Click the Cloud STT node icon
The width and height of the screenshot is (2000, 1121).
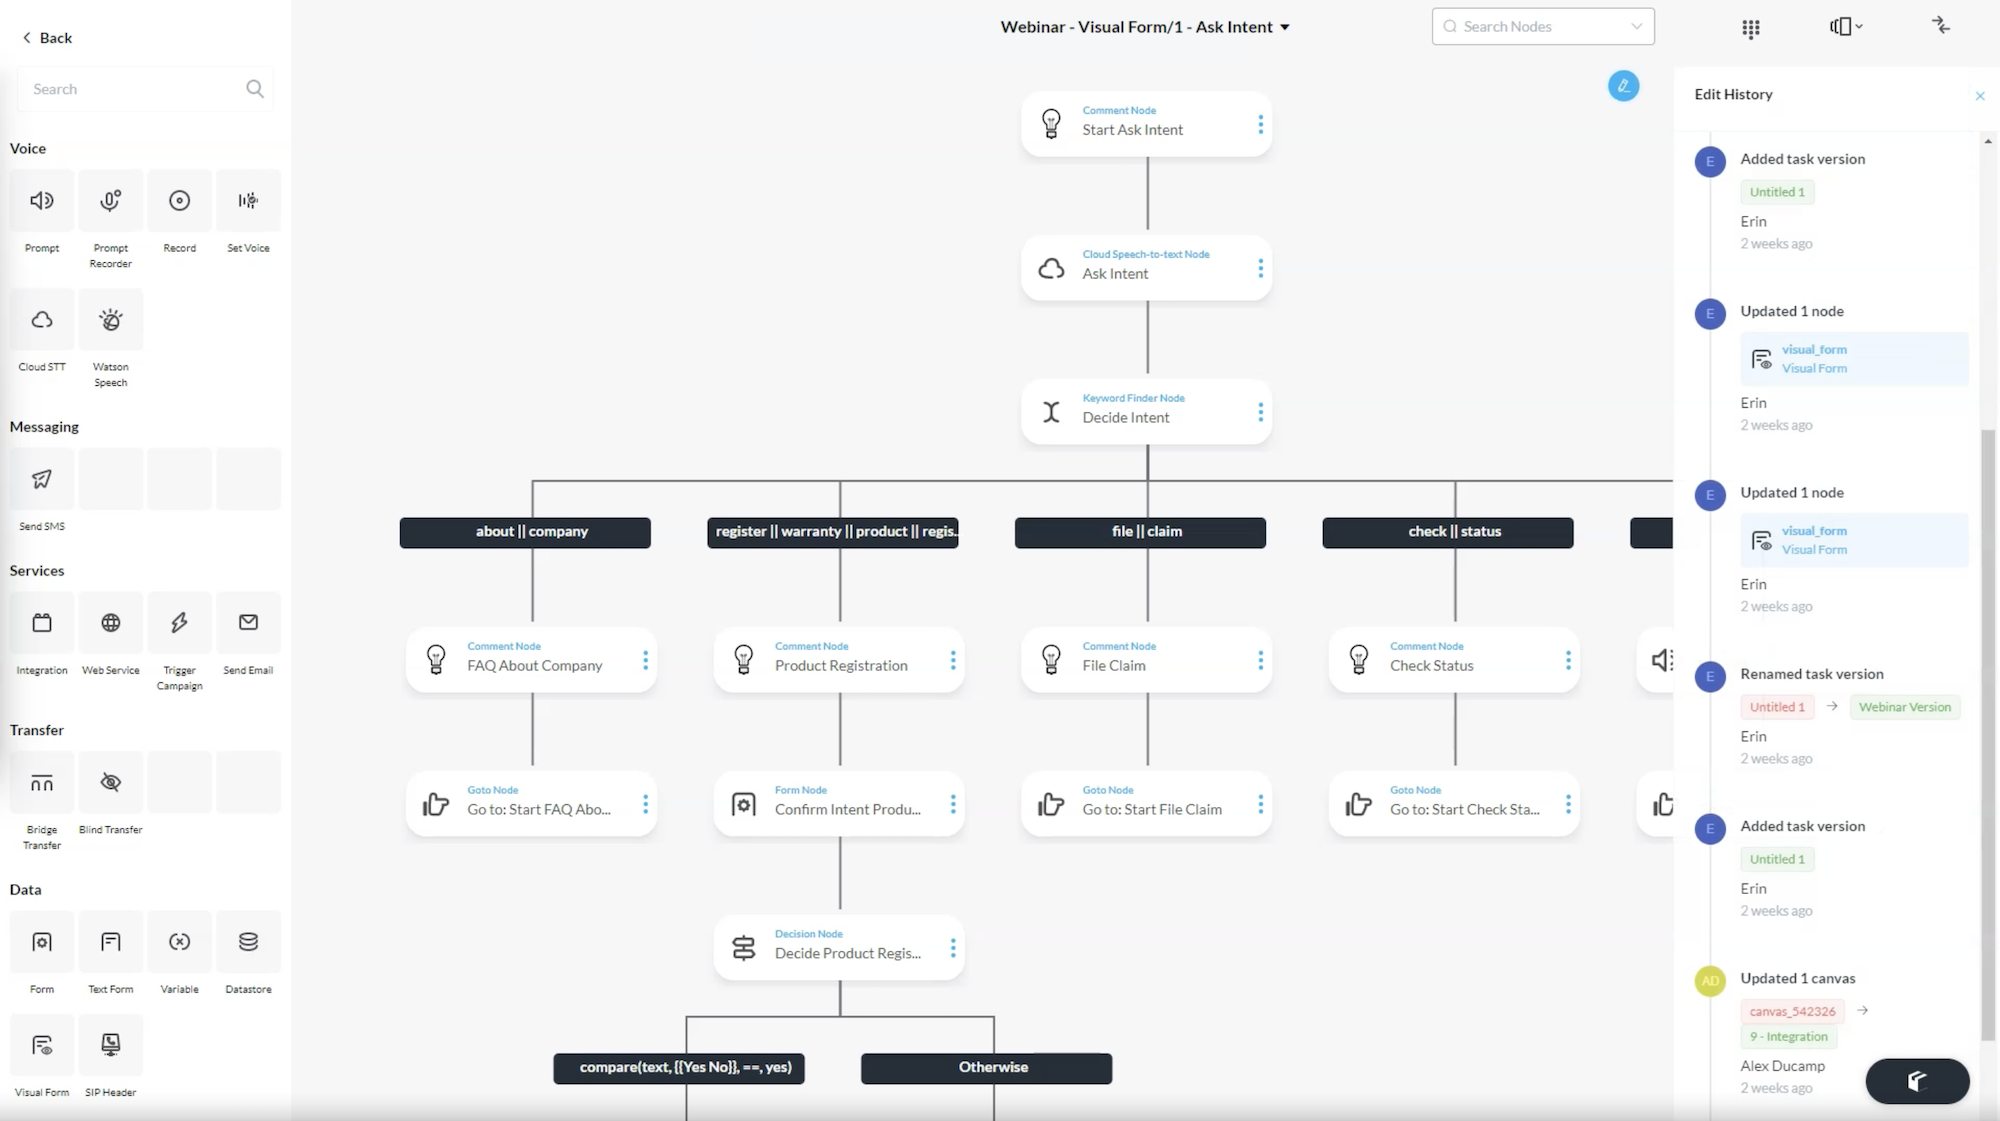point(41,319)
